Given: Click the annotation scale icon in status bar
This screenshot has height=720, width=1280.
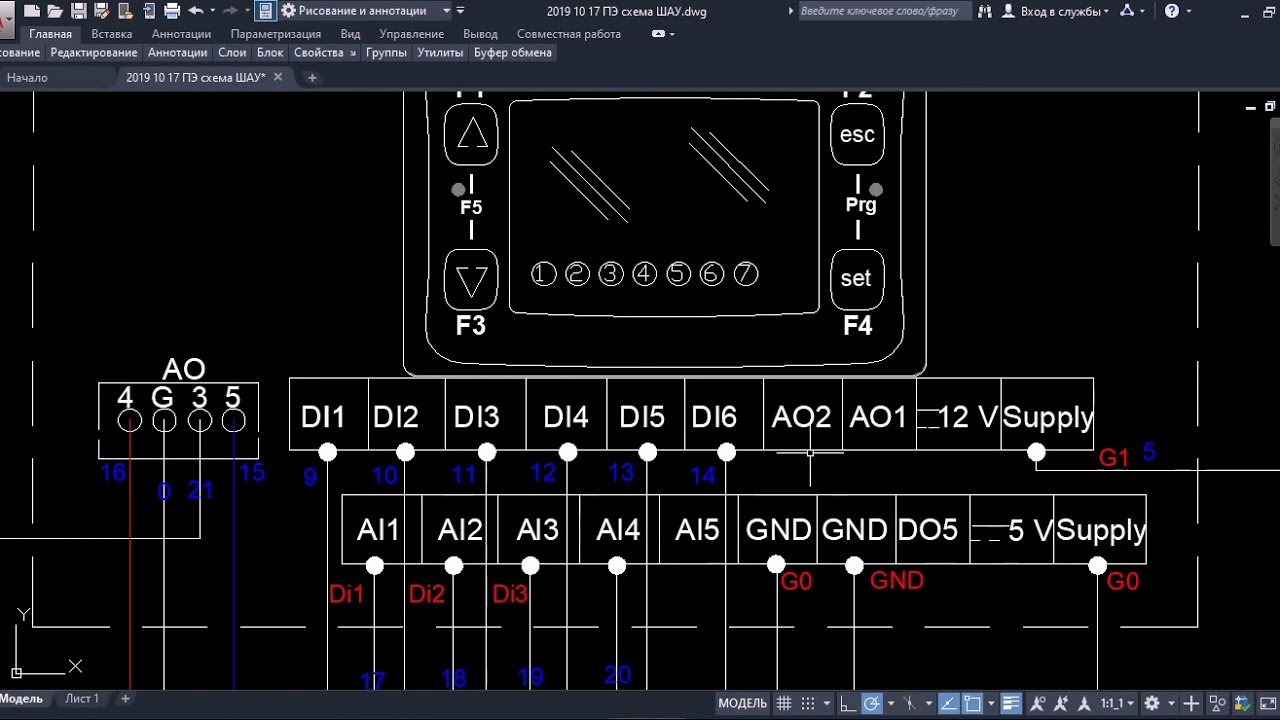Looking at the screenshot, I should pyautogui.click(x=1085, y=703).
